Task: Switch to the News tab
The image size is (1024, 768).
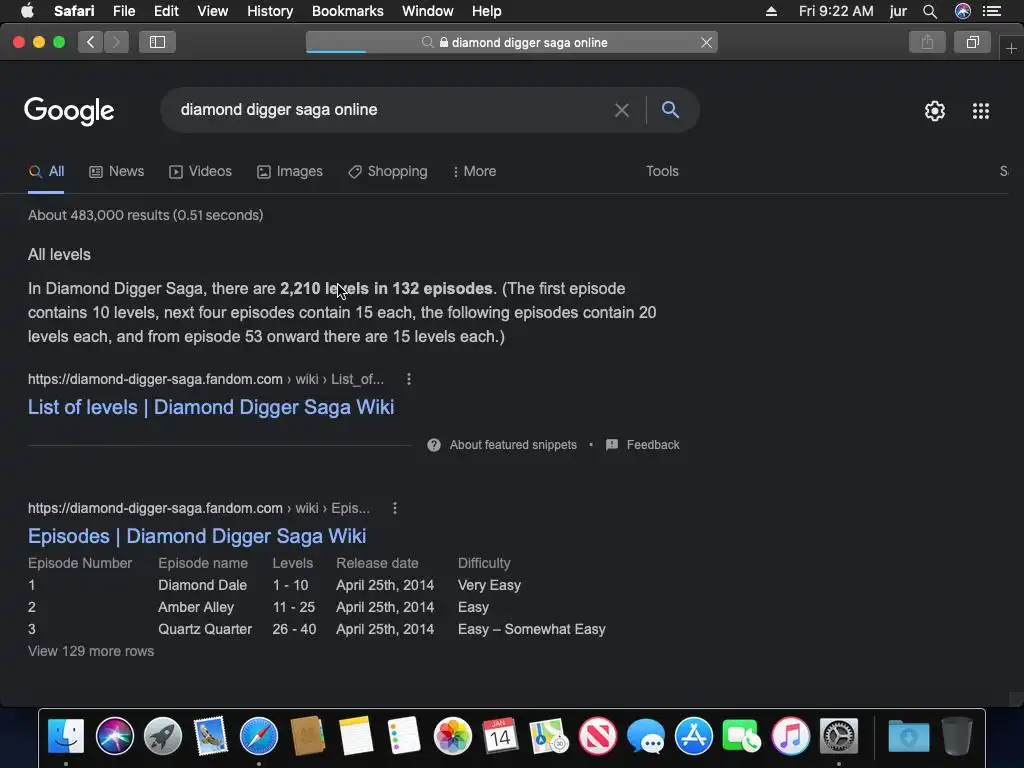Action: (x=116, y=171)
